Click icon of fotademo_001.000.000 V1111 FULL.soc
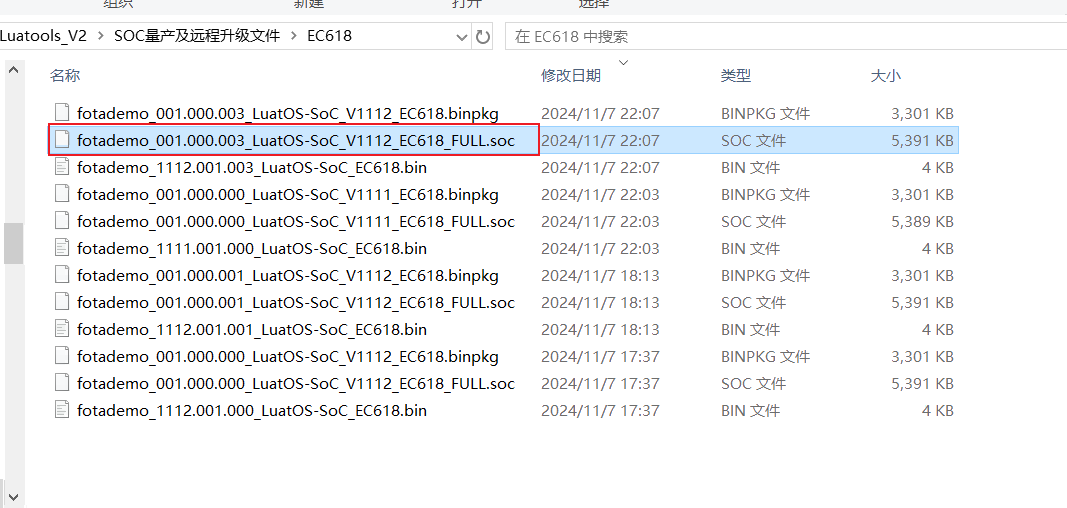The height and width of the screenshot is (508, 1067). (x=62, y=221)
